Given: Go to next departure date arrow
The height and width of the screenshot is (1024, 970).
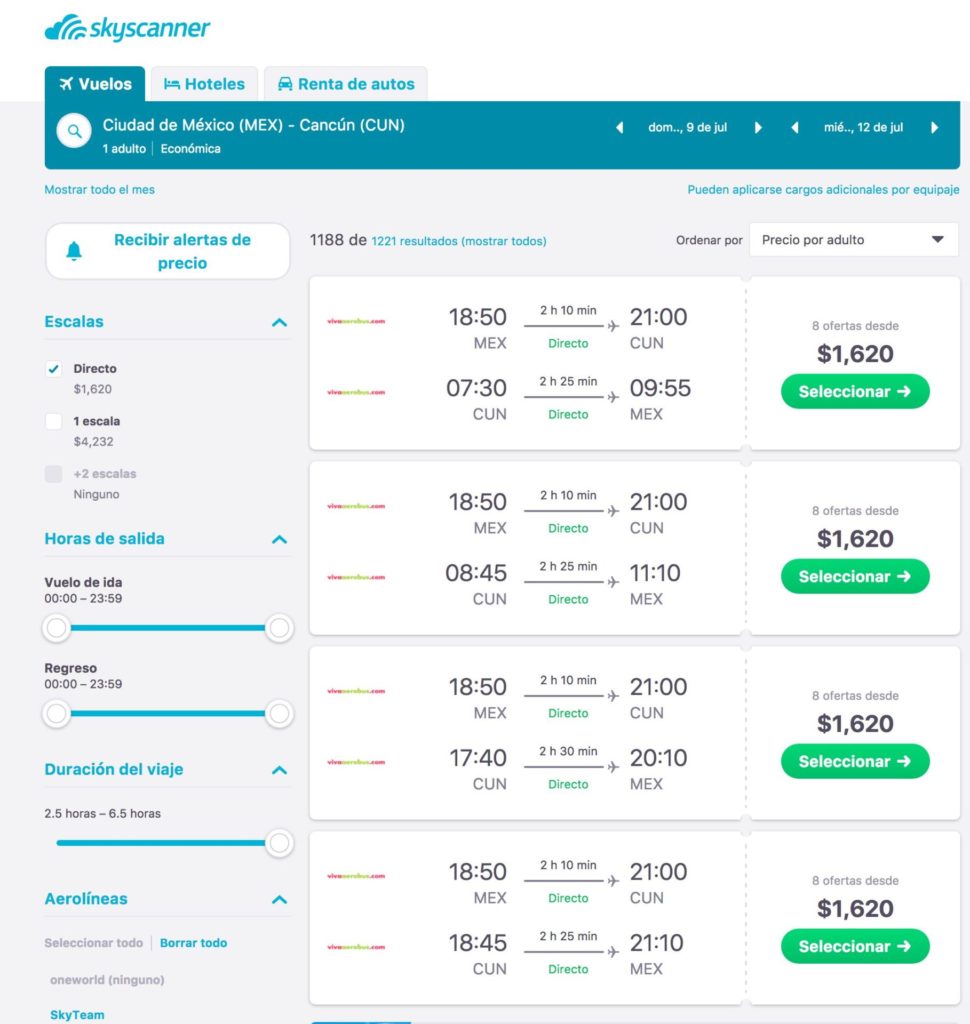Looking at the screenshot, I should pyautogui.click(x=758, y=128).
